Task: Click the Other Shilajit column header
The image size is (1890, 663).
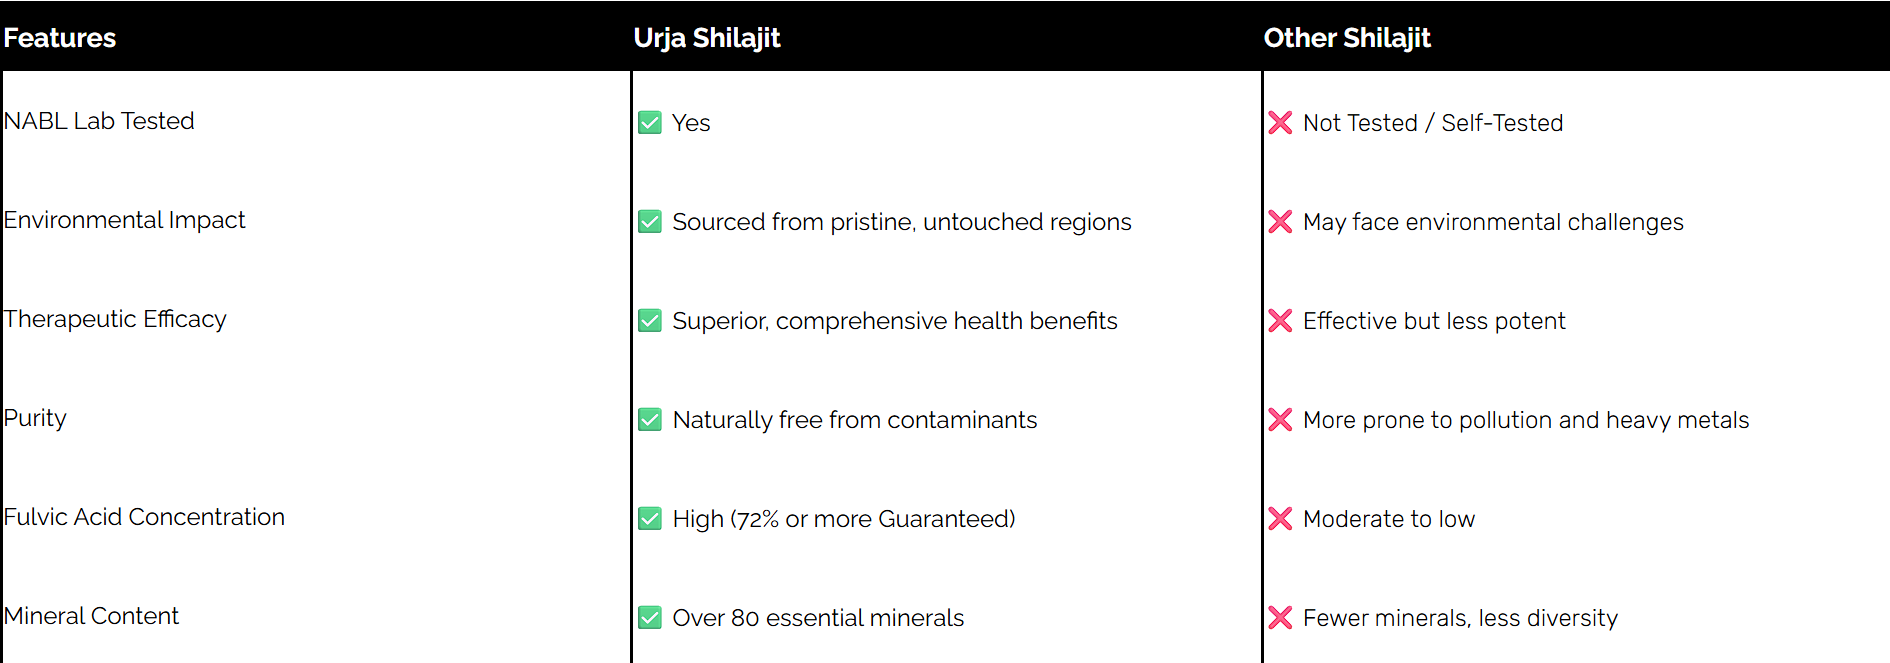Action: pyautogui.click(x=1347, y=38)
